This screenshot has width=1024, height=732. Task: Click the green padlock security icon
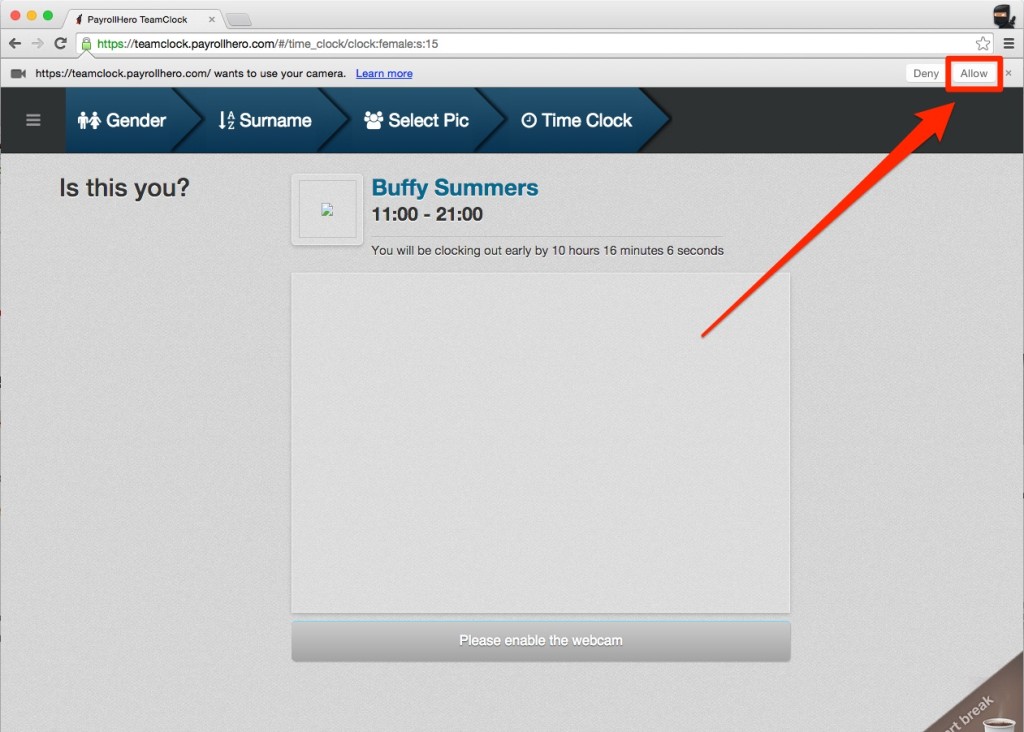86,44
